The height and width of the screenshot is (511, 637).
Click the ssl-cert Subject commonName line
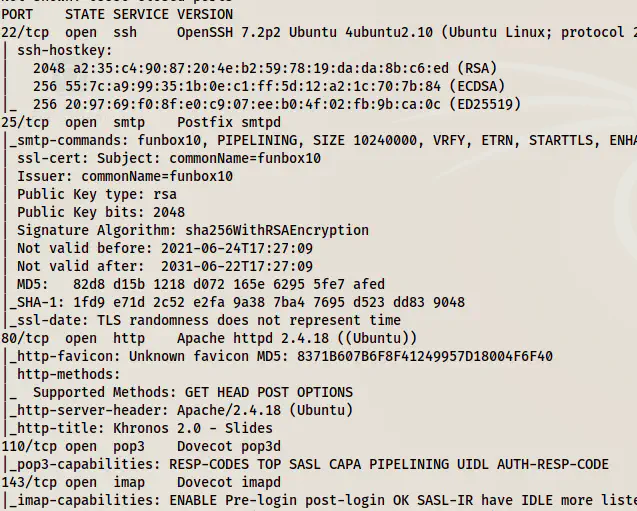[x=160, y=158]
